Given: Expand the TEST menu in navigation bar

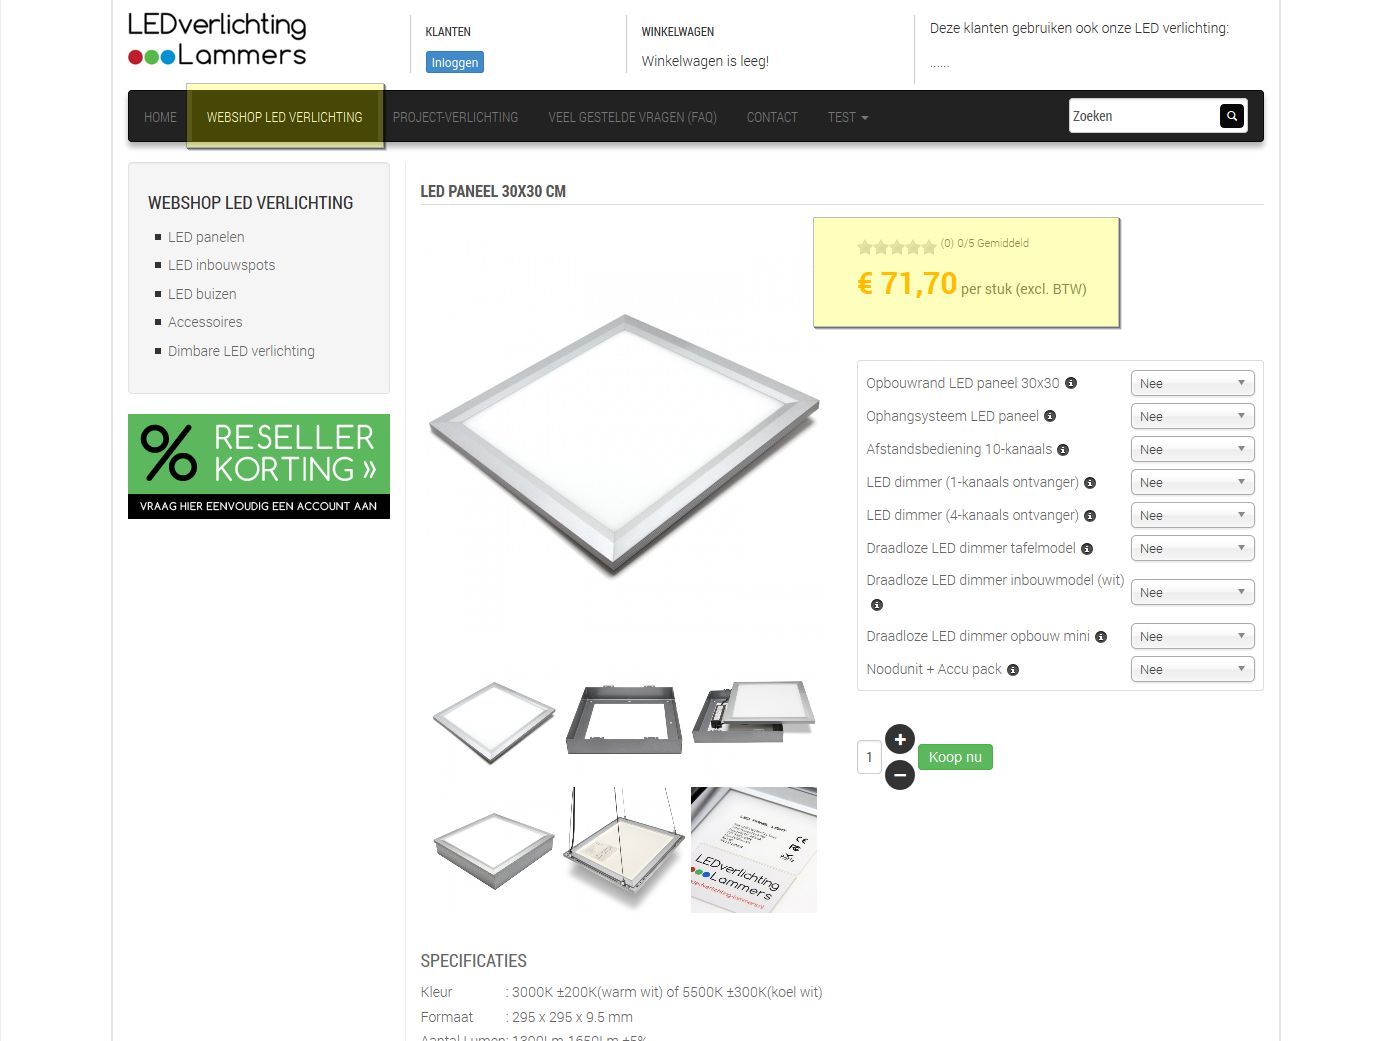Looking at the screenshot, I should point(848,117).
